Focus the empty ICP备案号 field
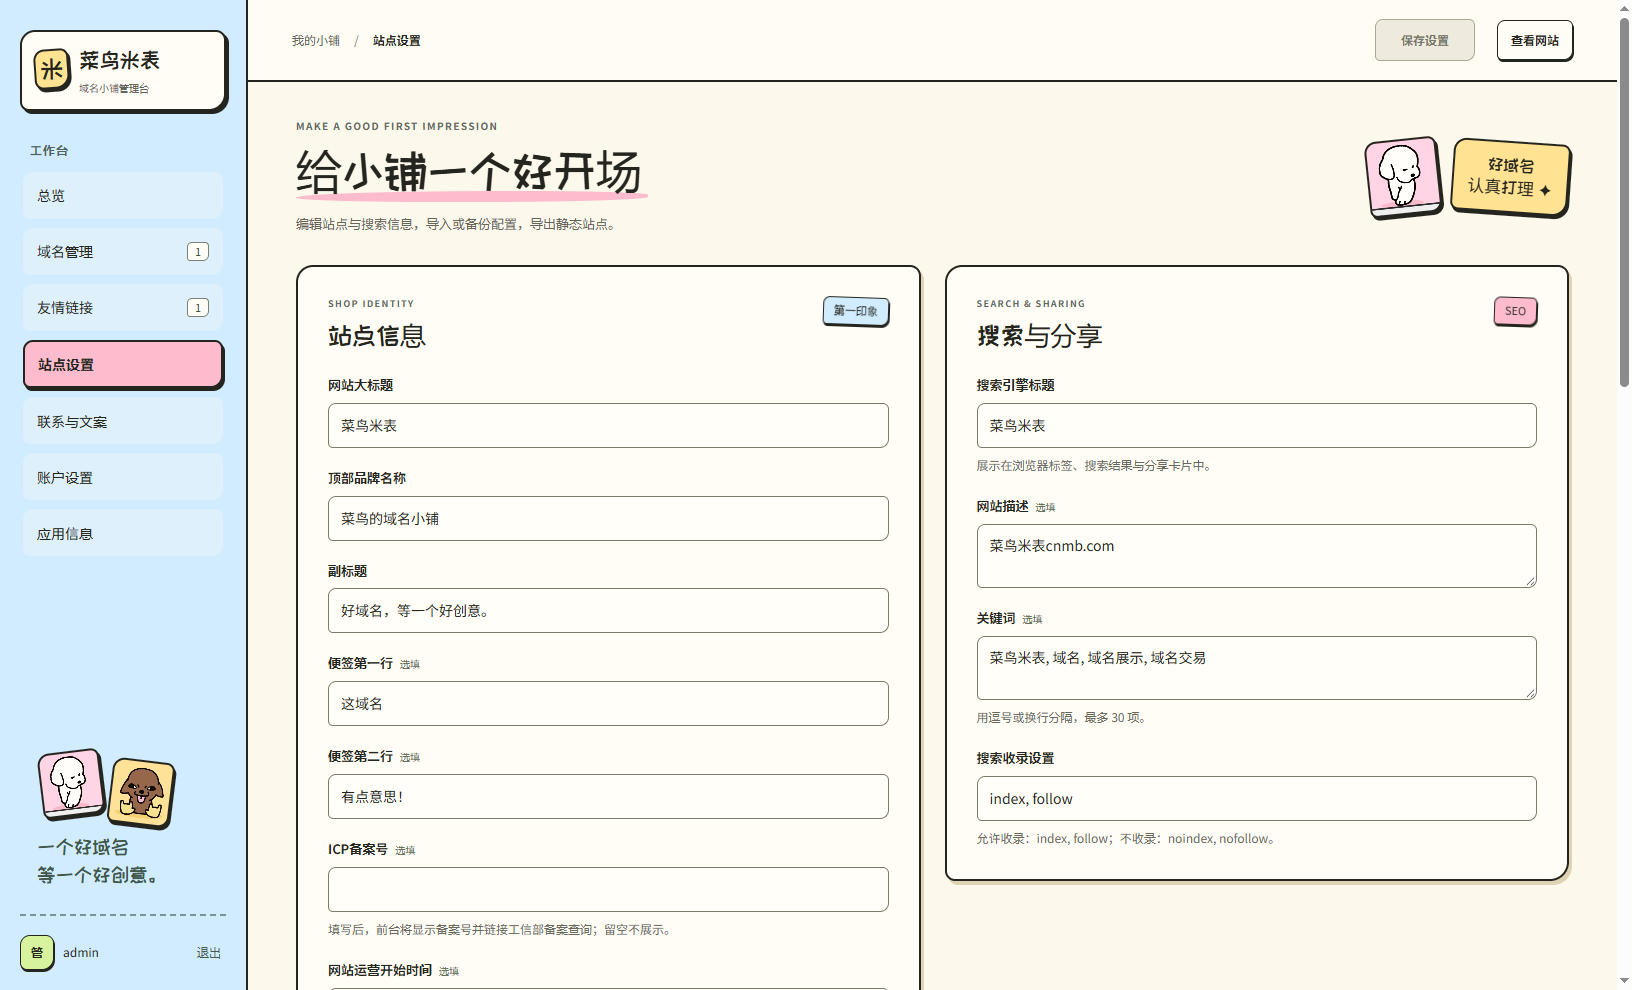Screen dimensions: 1632x990 pyautogui.click(x=608, y=889)
